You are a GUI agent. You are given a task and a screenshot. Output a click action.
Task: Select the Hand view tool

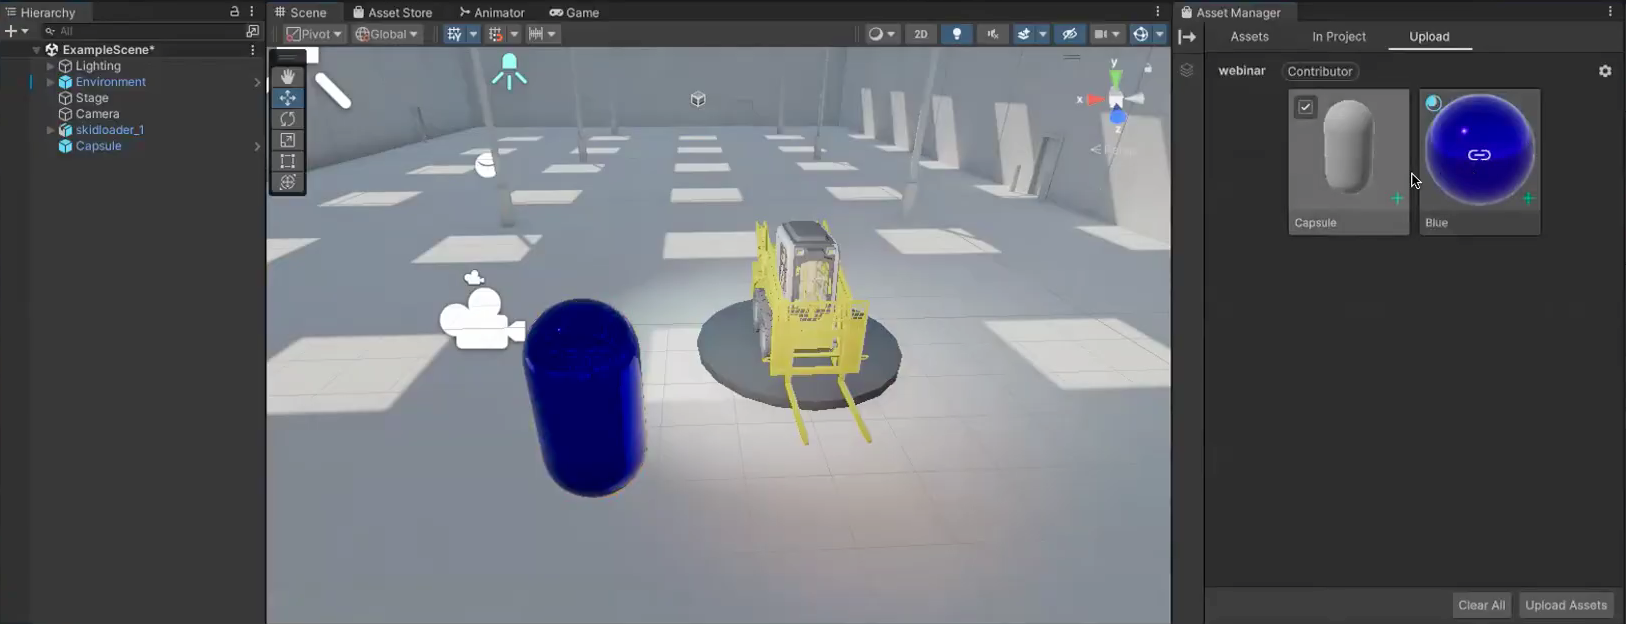[288, 76]
